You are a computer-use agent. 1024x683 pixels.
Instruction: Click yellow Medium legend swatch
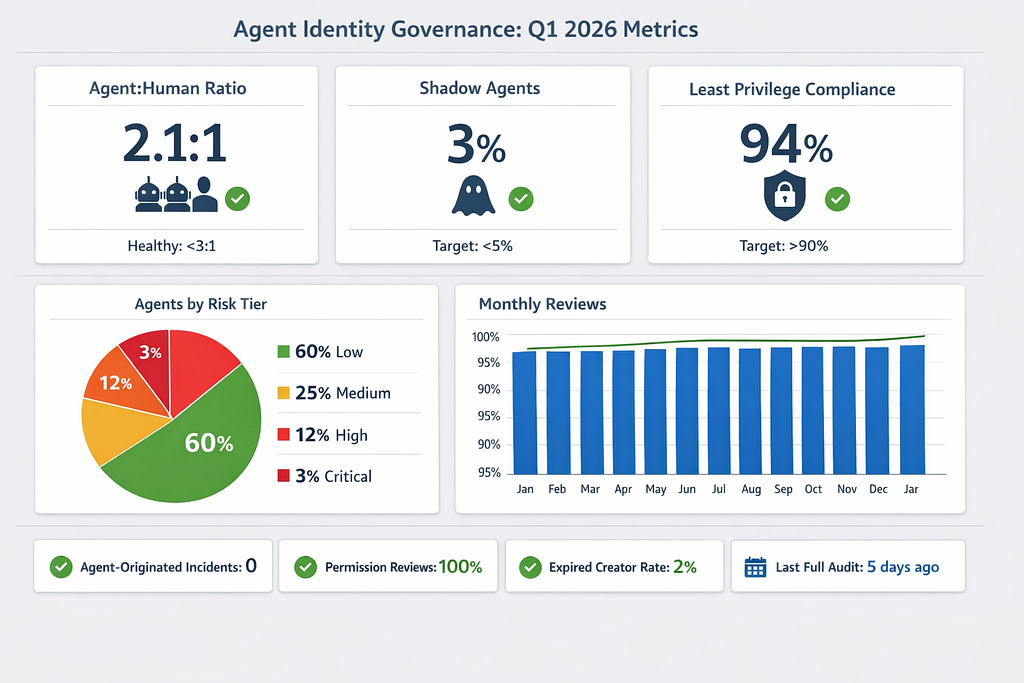(x=283, y=392)
